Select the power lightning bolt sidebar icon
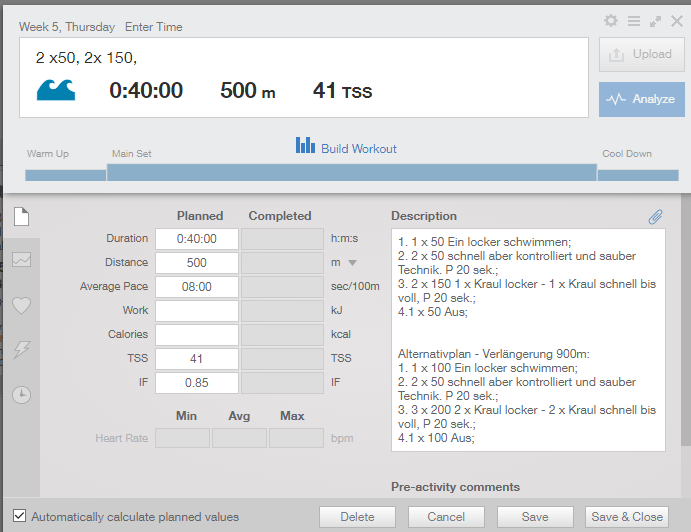Screen dimensions: 691x532 point(21,349)
